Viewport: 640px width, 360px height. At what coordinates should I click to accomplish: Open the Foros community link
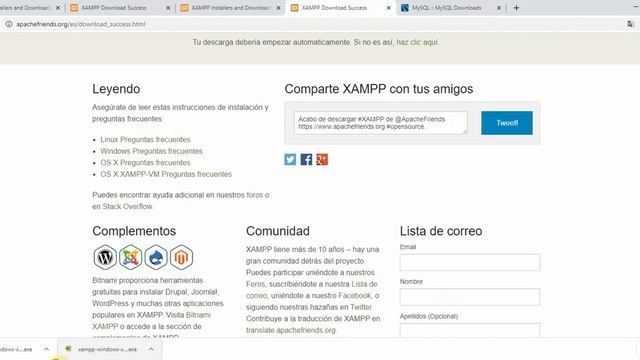pyautogui.click(x=255, y=284)
